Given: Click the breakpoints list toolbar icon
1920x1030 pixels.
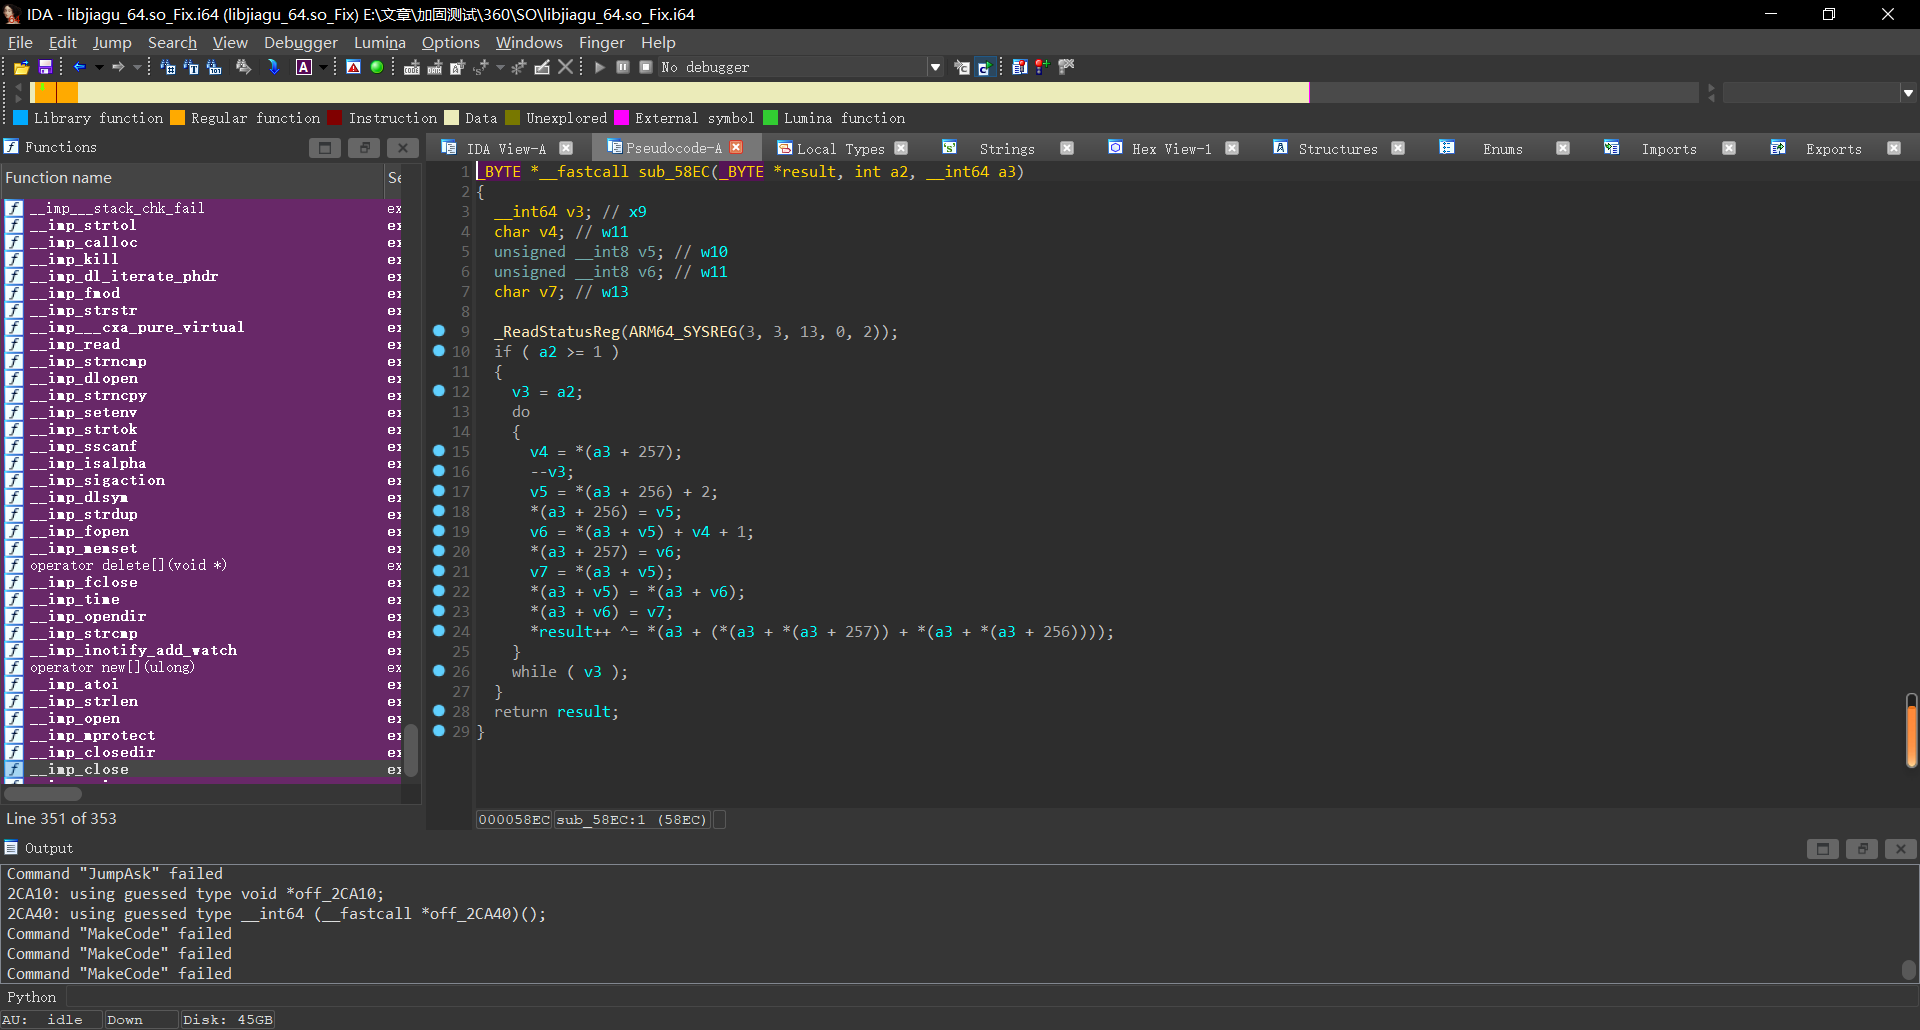Looking at the screenshot, I should click(1019, 67).
